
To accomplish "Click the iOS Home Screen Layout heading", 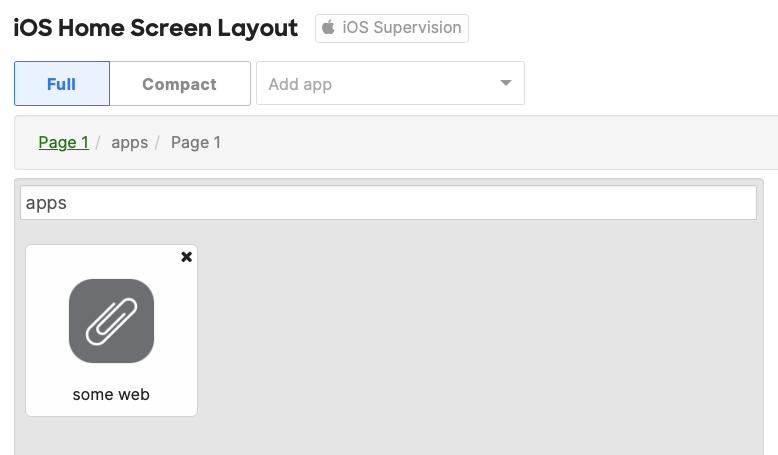I will pyautogui.click(x=155, y=28).
